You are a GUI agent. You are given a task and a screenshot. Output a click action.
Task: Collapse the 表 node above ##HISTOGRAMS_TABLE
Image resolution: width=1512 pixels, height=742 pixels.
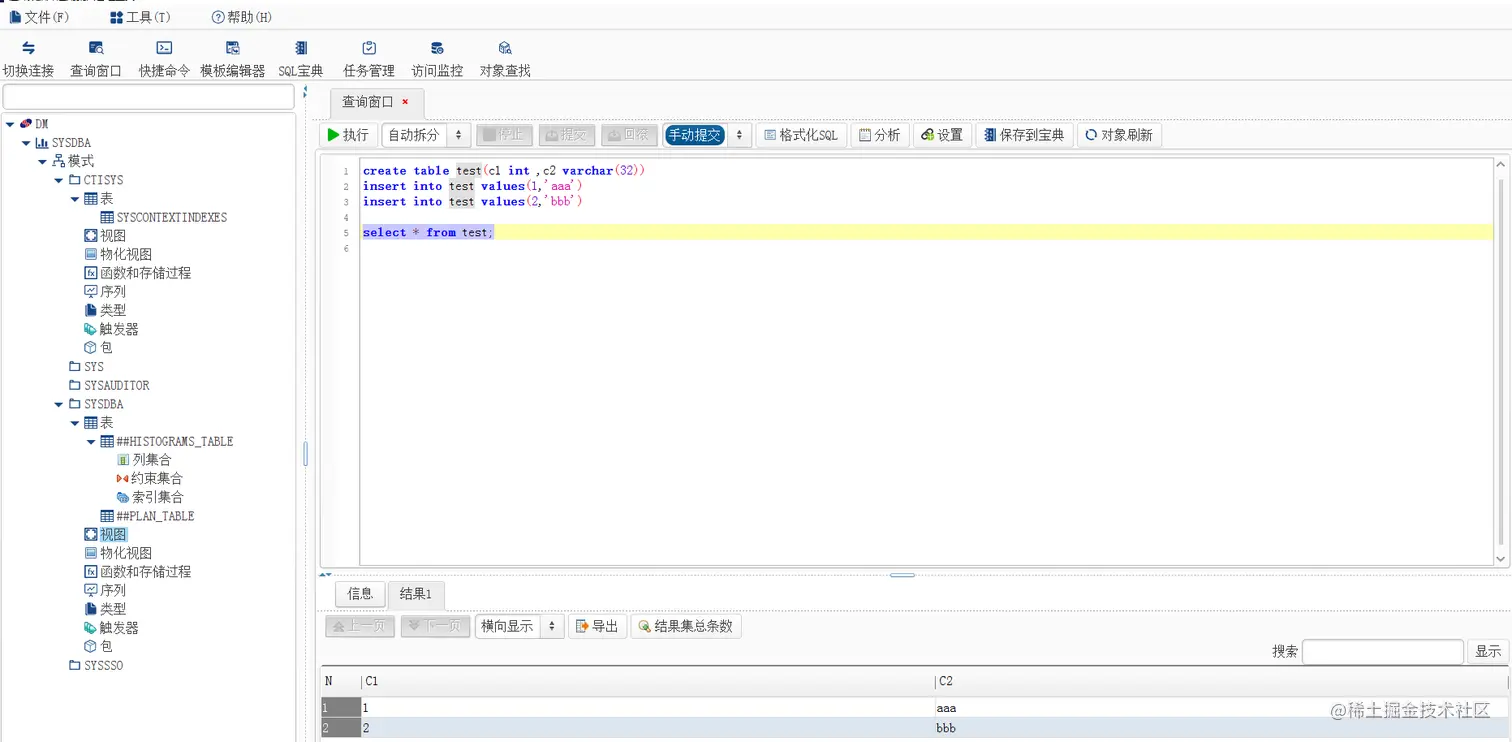pos(75,423)
